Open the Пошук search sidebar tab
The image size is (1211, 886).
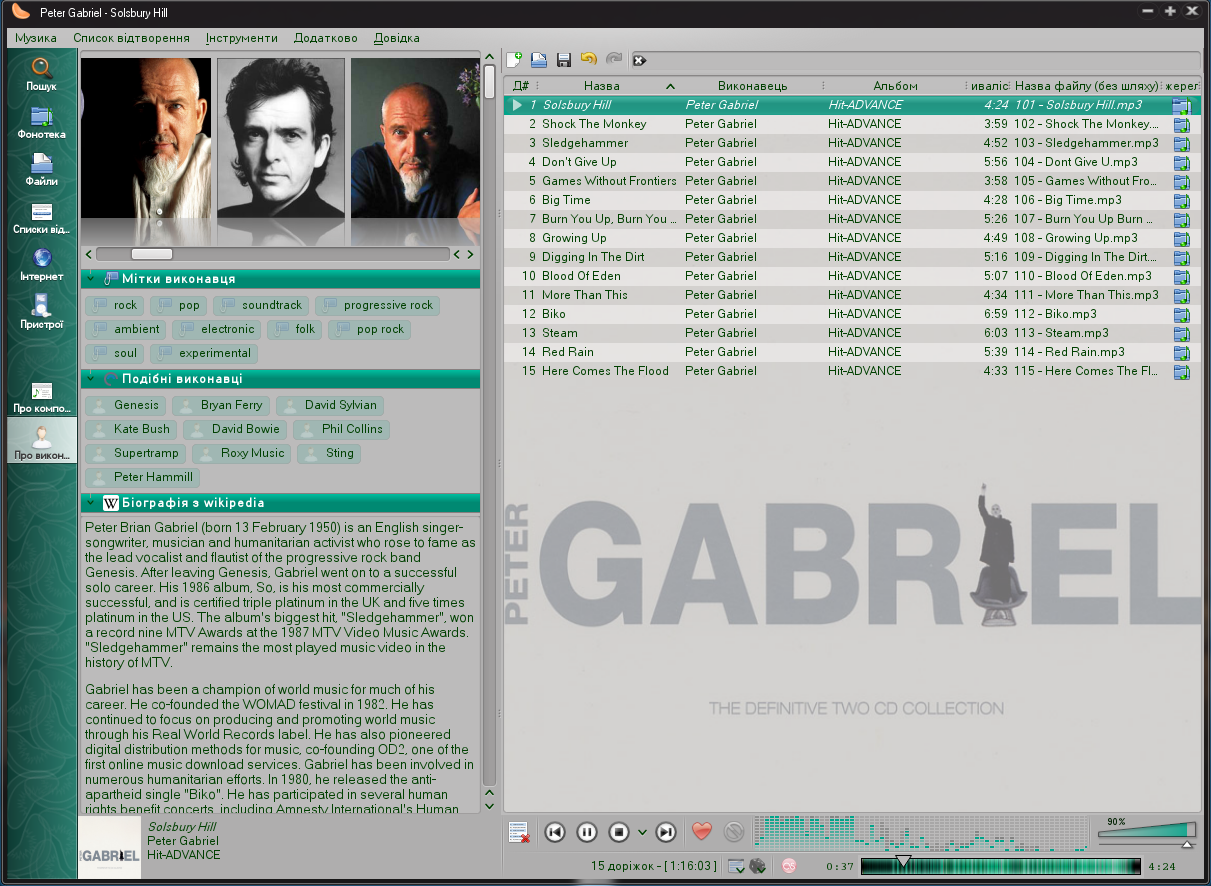click(x=41, y=75)
